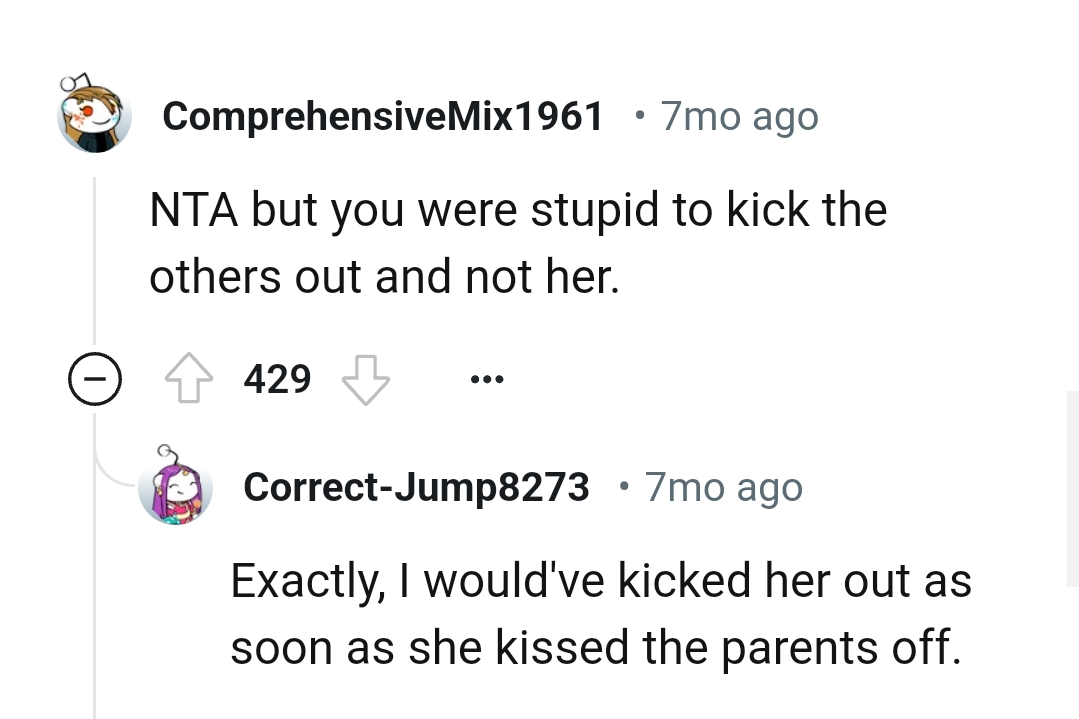Image resolution: width=1079 pixels, height=719 pixels.
Task: Click the 429 vote count
Action: click(277, 378)
